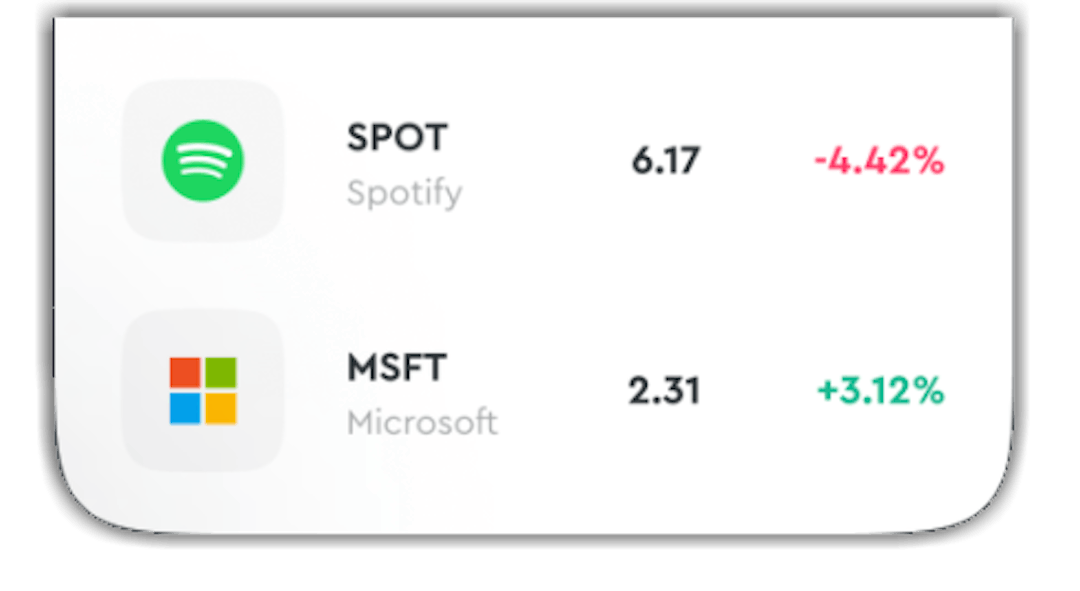The image size is (1080, 591).
Task: Click the red -4.42% change figure
Action: pos(879,161)
